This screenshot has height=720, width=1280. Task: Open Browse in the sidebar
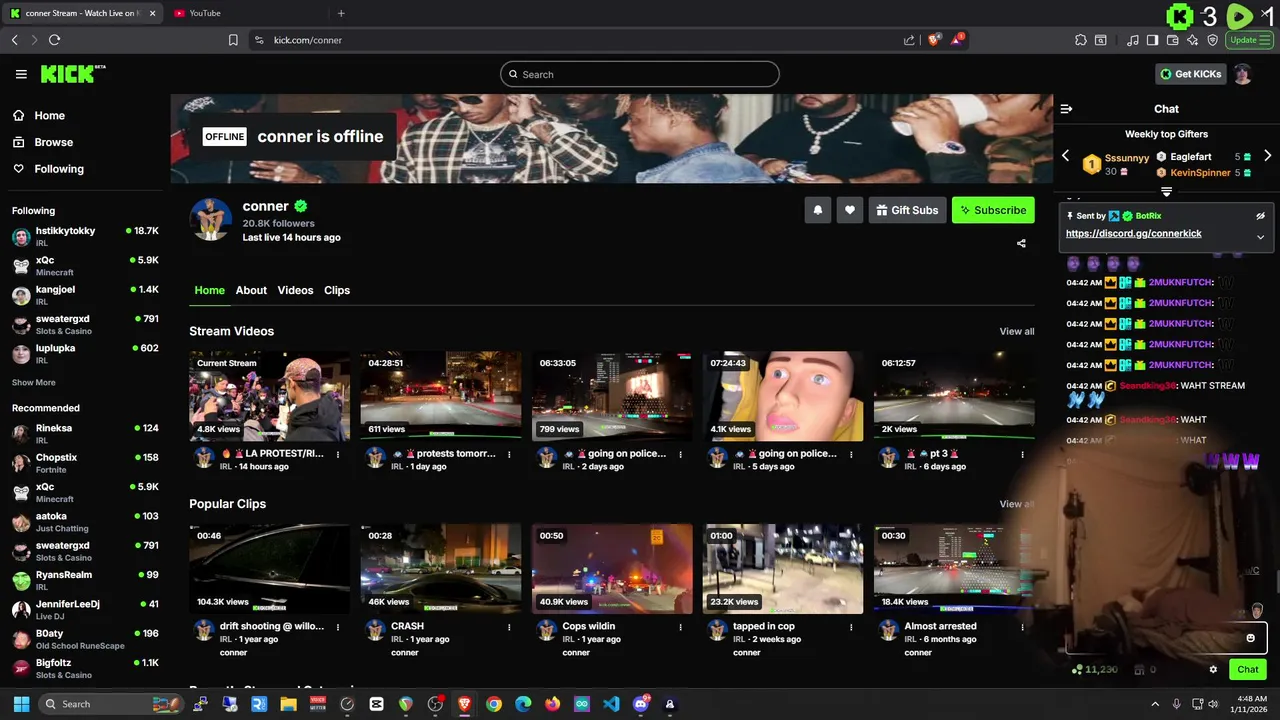pyautogui.click(x=53, y=142)
